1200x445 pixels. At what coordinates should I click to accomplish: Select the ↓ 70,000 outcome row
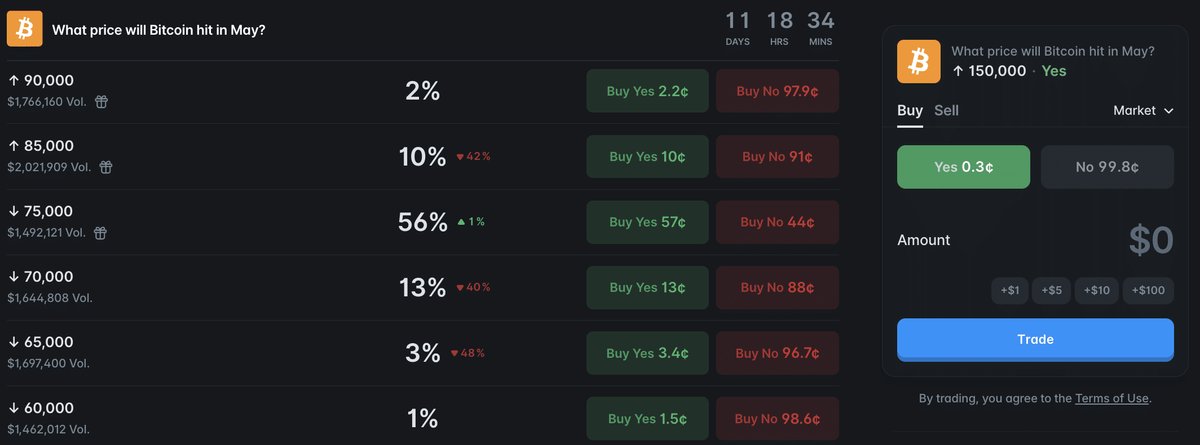(421, 287)
